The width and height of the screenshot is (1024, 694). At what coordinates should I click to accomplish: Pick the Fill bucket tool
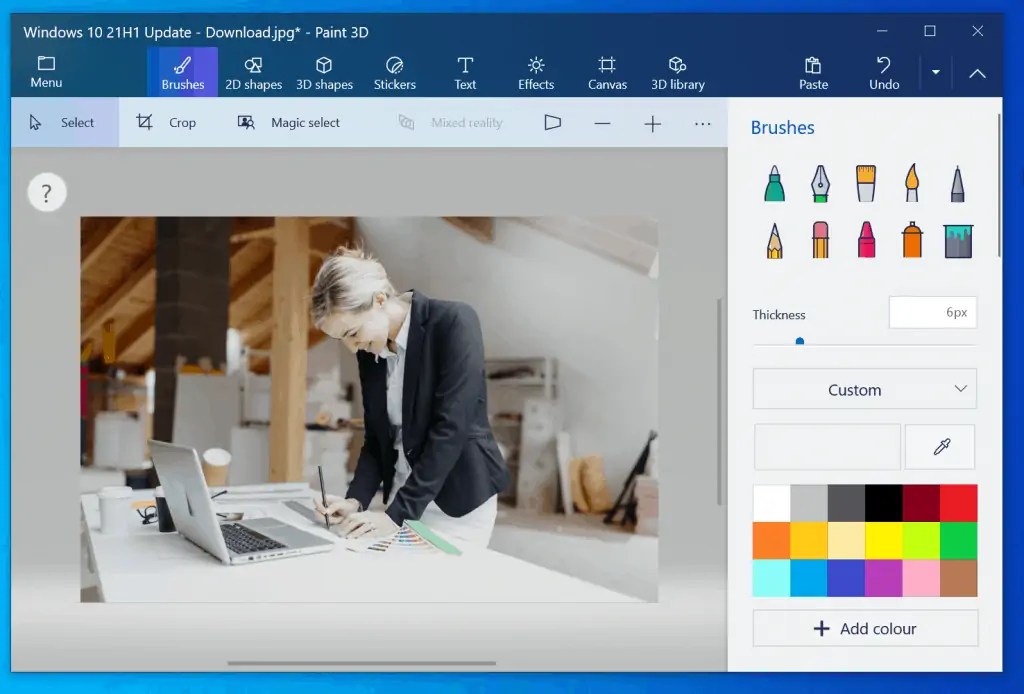click(957, 240)
